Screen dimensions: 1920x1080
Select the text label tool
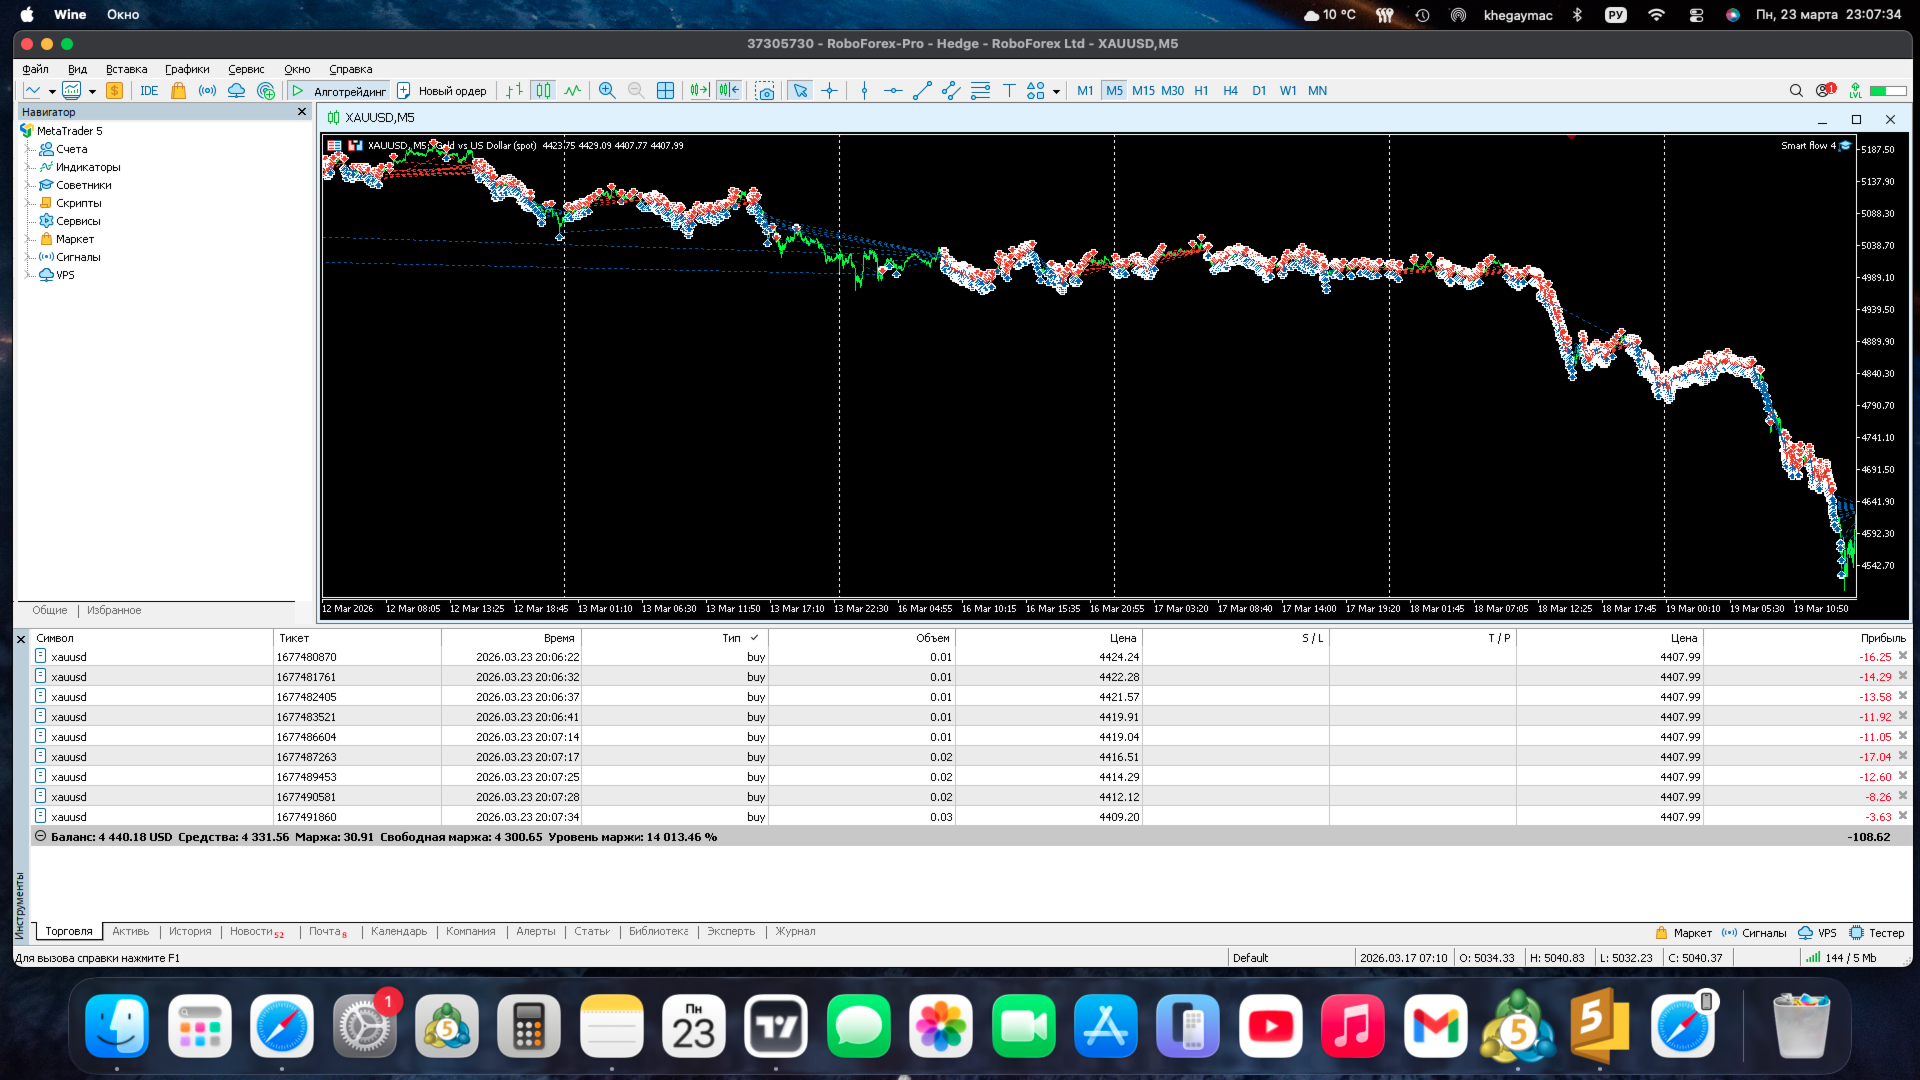[x=1009, y=91]
